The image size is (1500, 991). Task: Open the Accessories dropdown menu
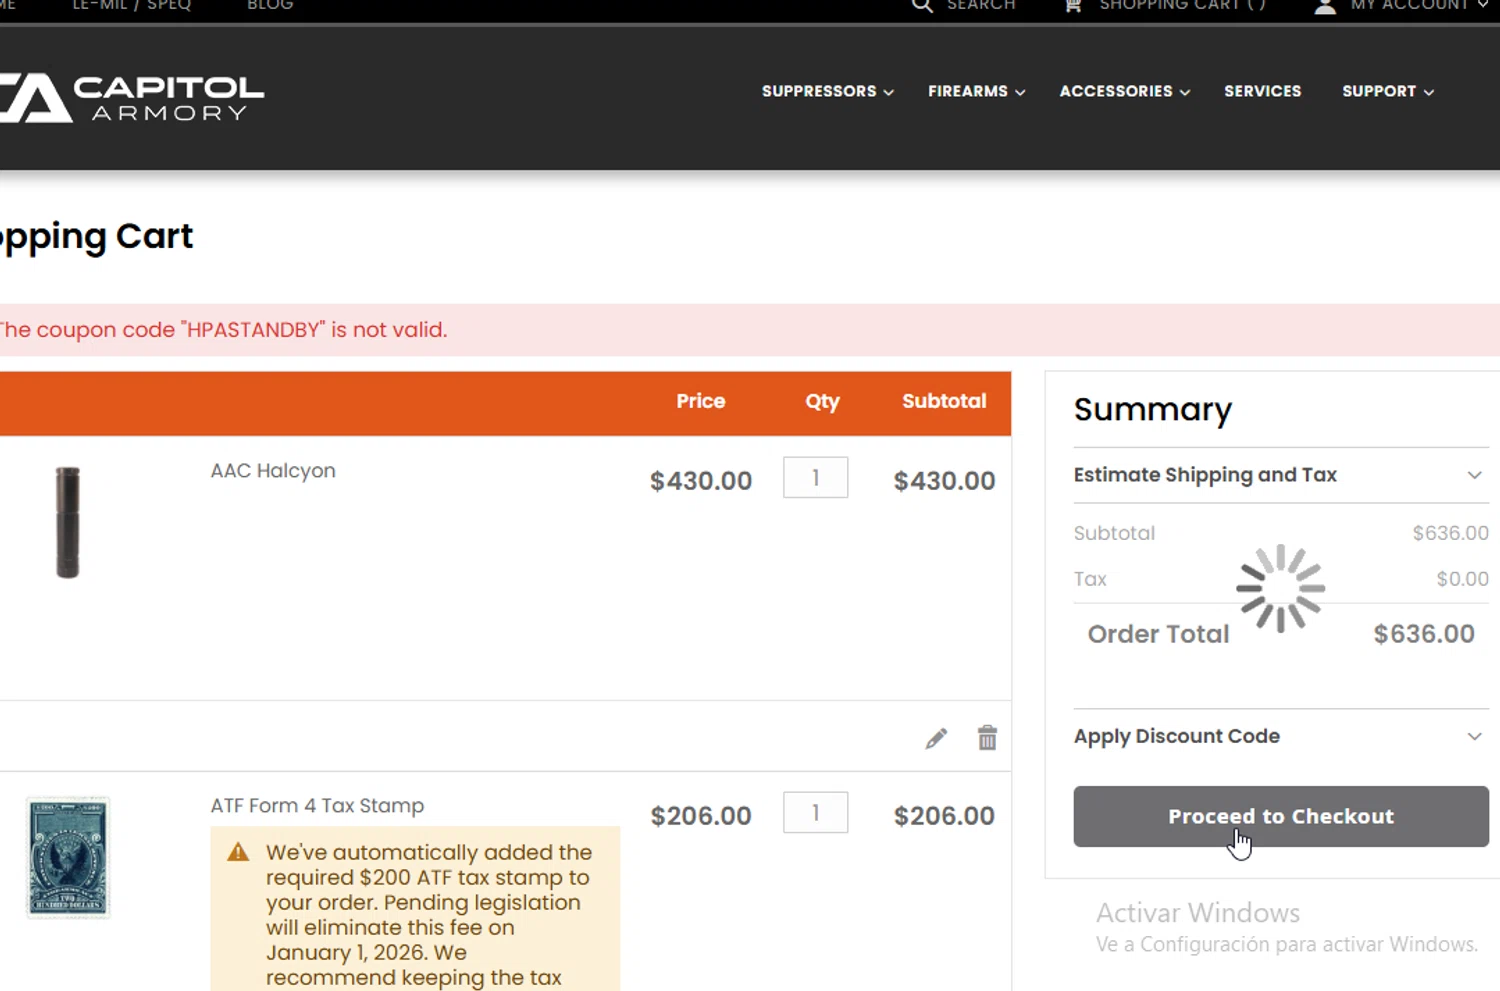coord(1125,91)
